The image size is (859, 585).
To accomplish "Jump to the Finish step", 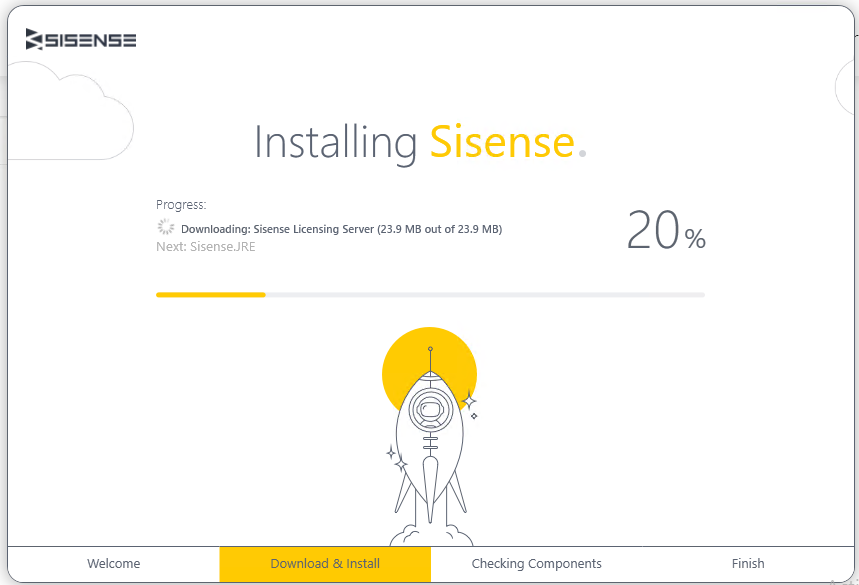I will pos(747,563).
